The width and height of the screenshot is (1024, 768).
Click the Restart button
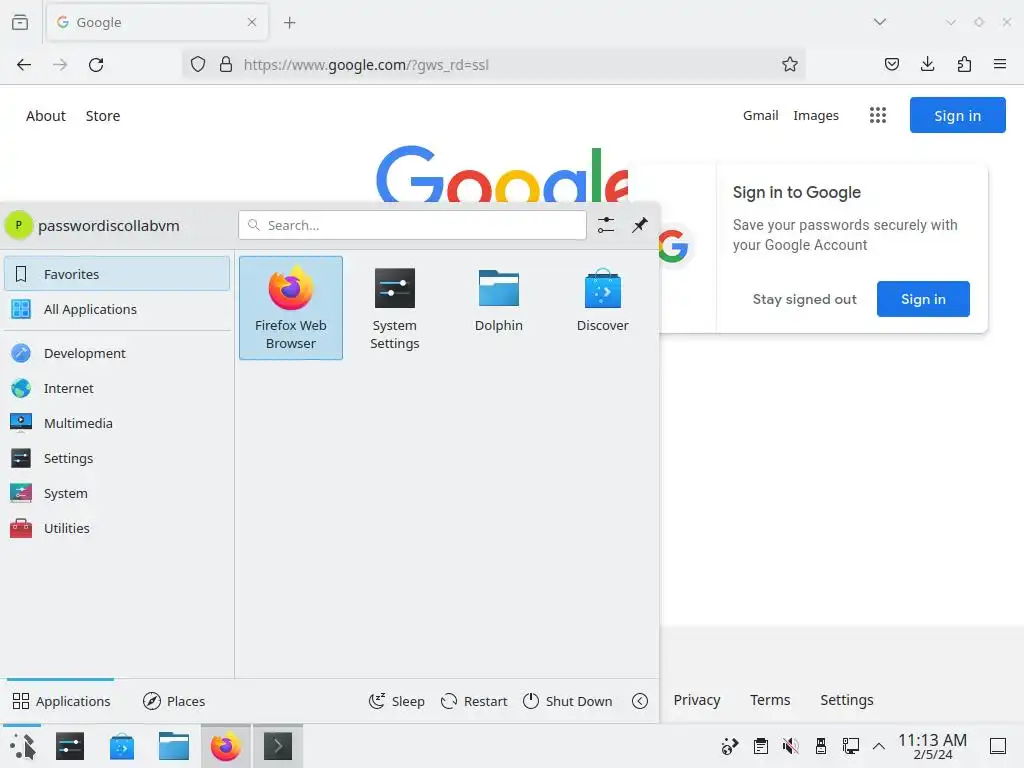(474, 701)
